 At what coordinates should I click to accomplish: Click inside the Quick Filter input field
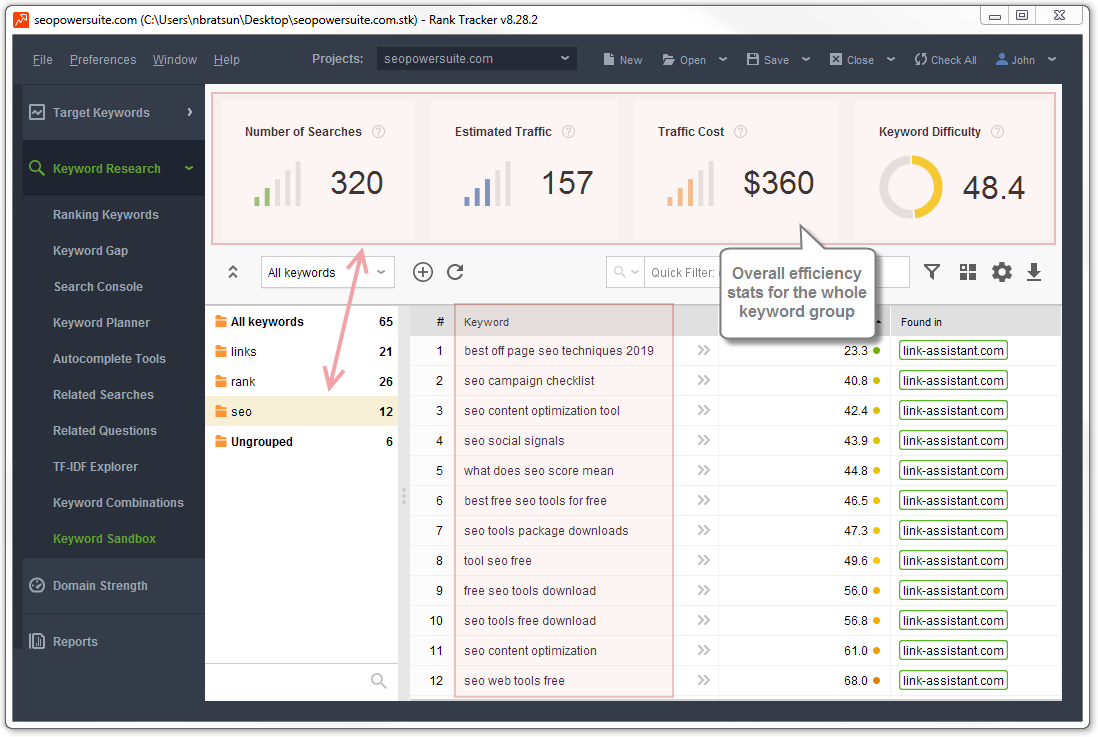[x=777, y=272]
